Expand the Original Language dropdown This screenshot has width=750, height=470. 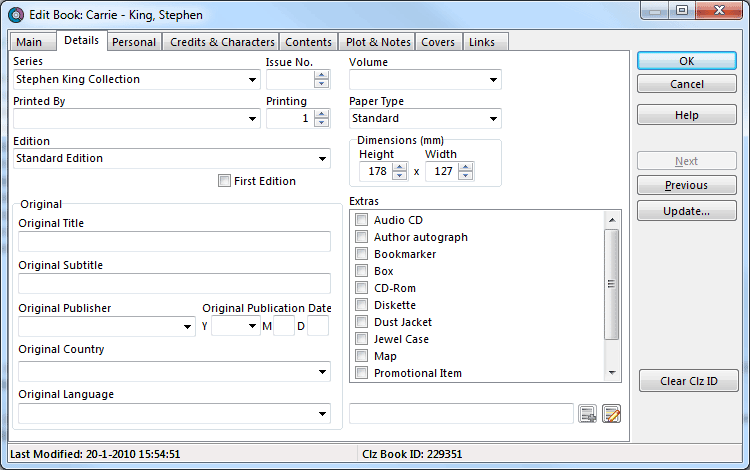coord(322,413)
